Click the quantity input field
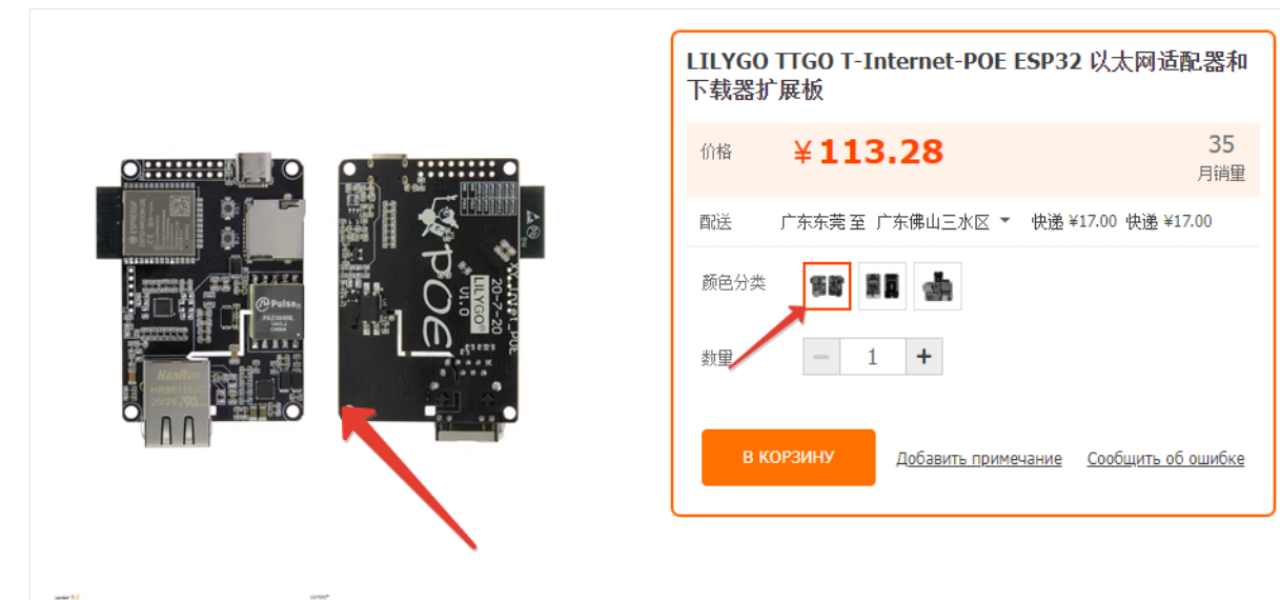 (x=873, y=356)
